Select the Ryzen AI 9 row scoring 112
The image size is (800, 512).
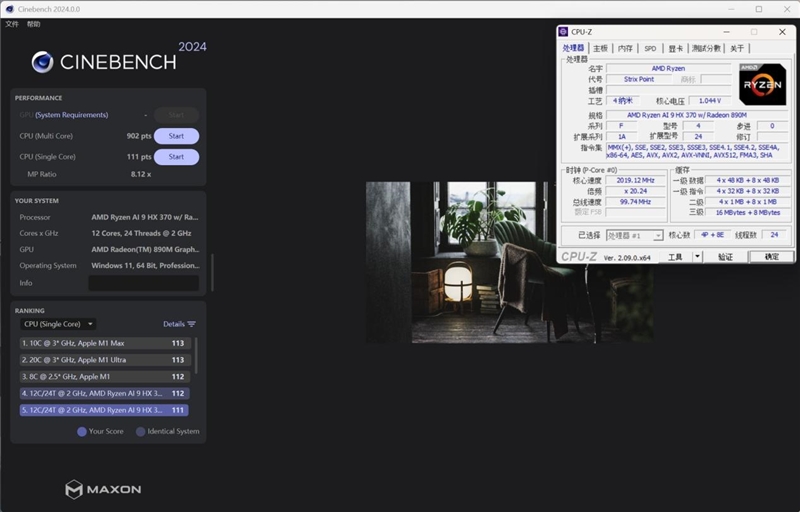point(105,393)
